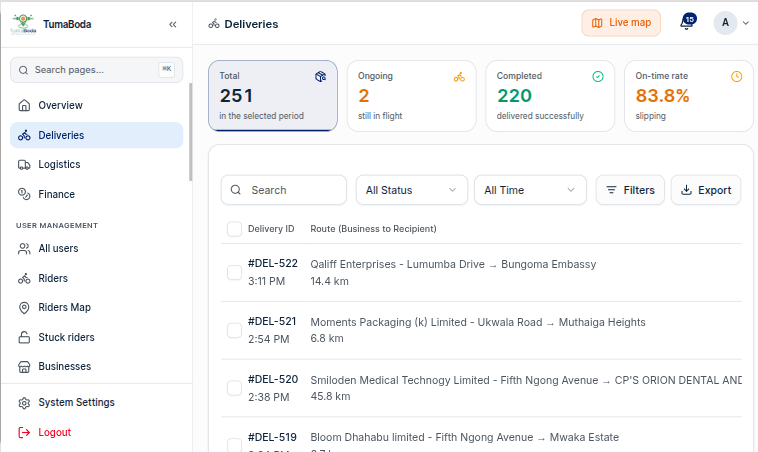View Stuck riders list

[97, 337]
